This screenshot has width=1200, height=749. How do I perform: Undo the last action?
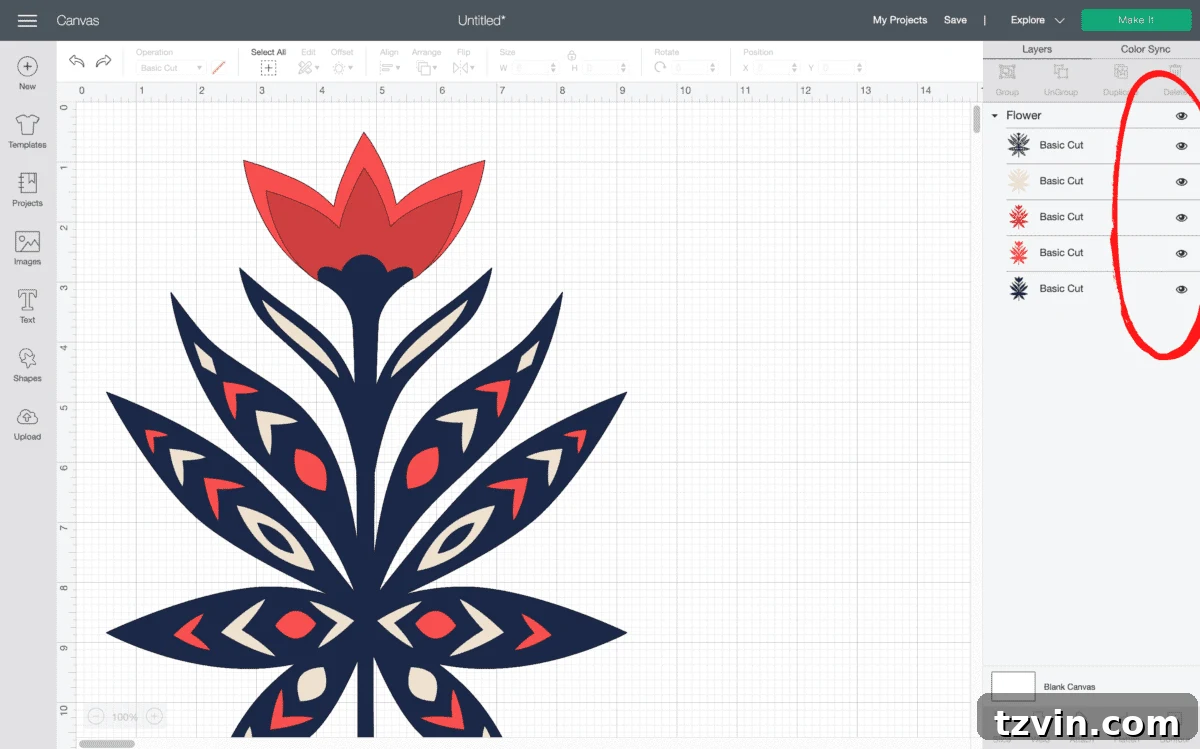point(77,62)
